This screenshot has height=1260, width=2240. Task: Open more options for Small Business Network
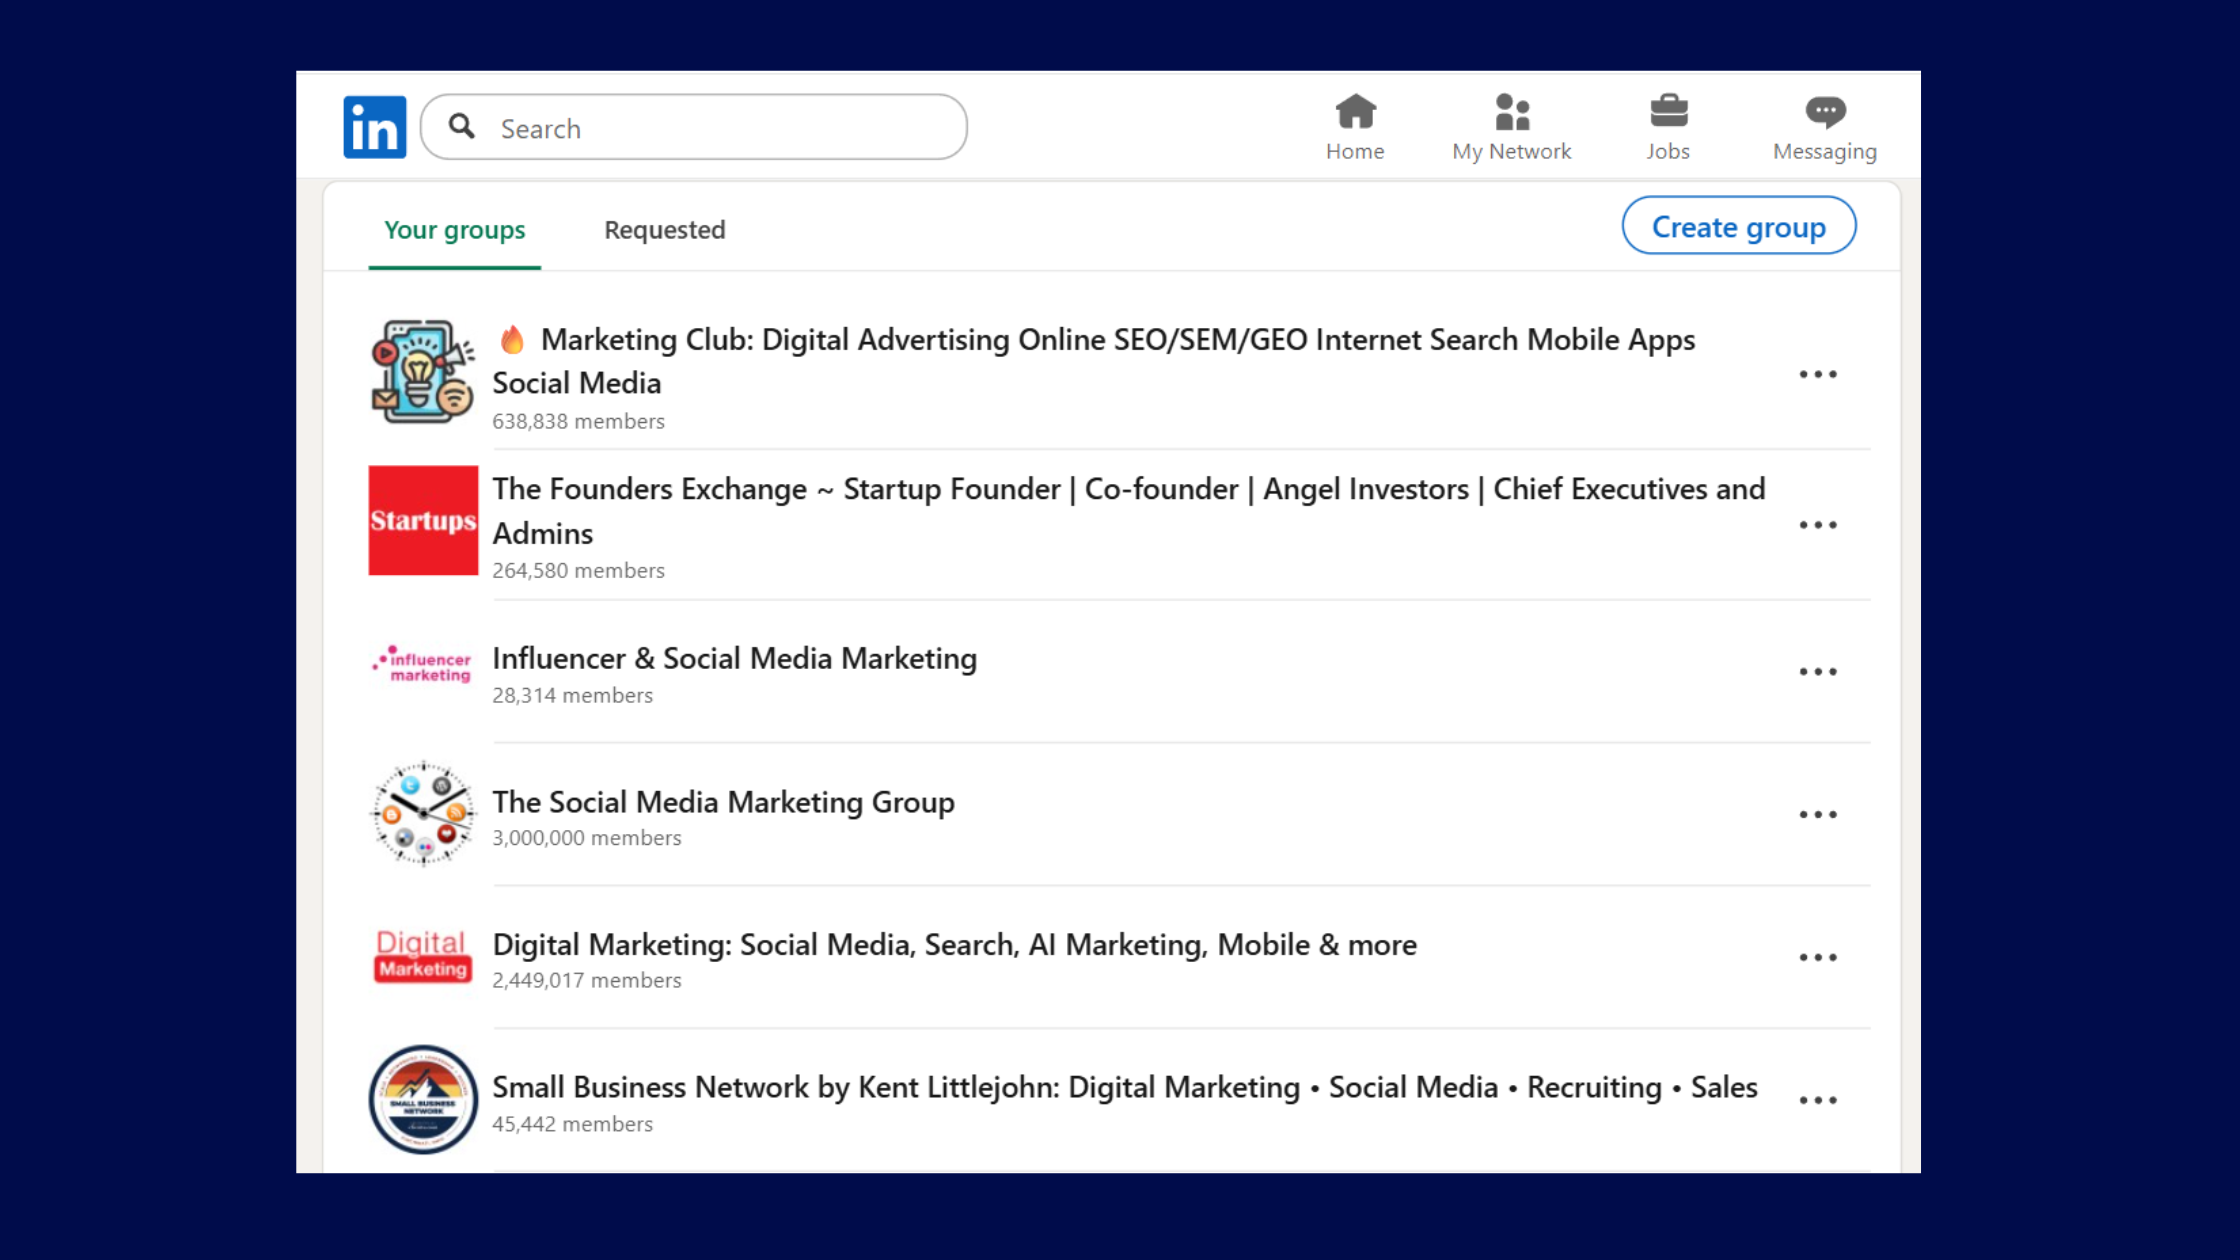click(1818, 1101)
